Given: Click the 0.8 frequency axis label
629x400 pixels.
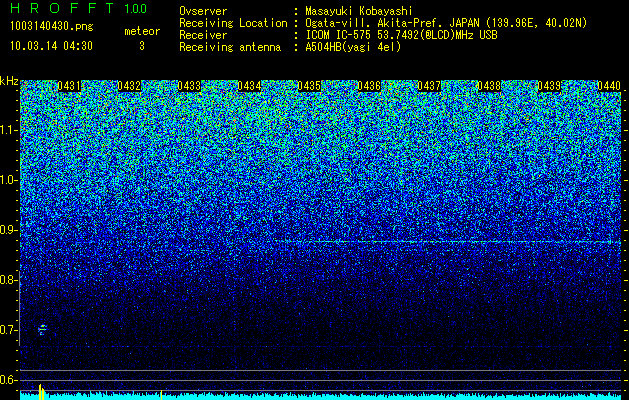Looking at the screenshot, I should pos(8,280).
